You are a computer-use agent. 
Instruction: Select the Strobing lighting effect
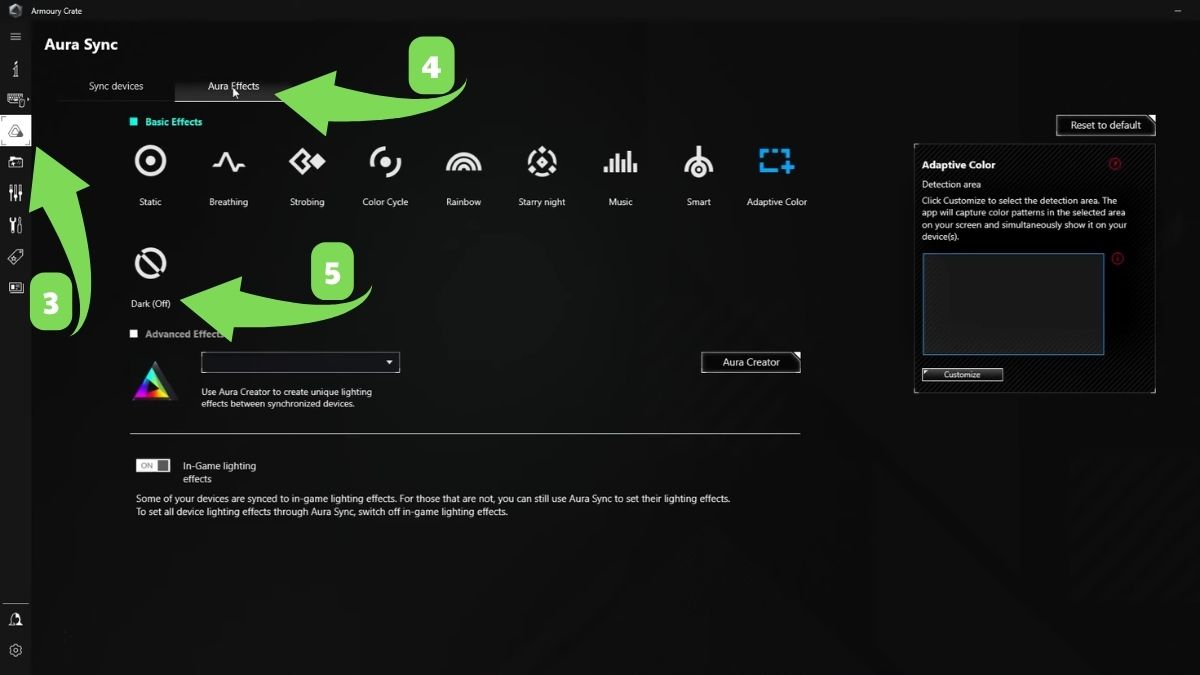[x=307, y=174]
